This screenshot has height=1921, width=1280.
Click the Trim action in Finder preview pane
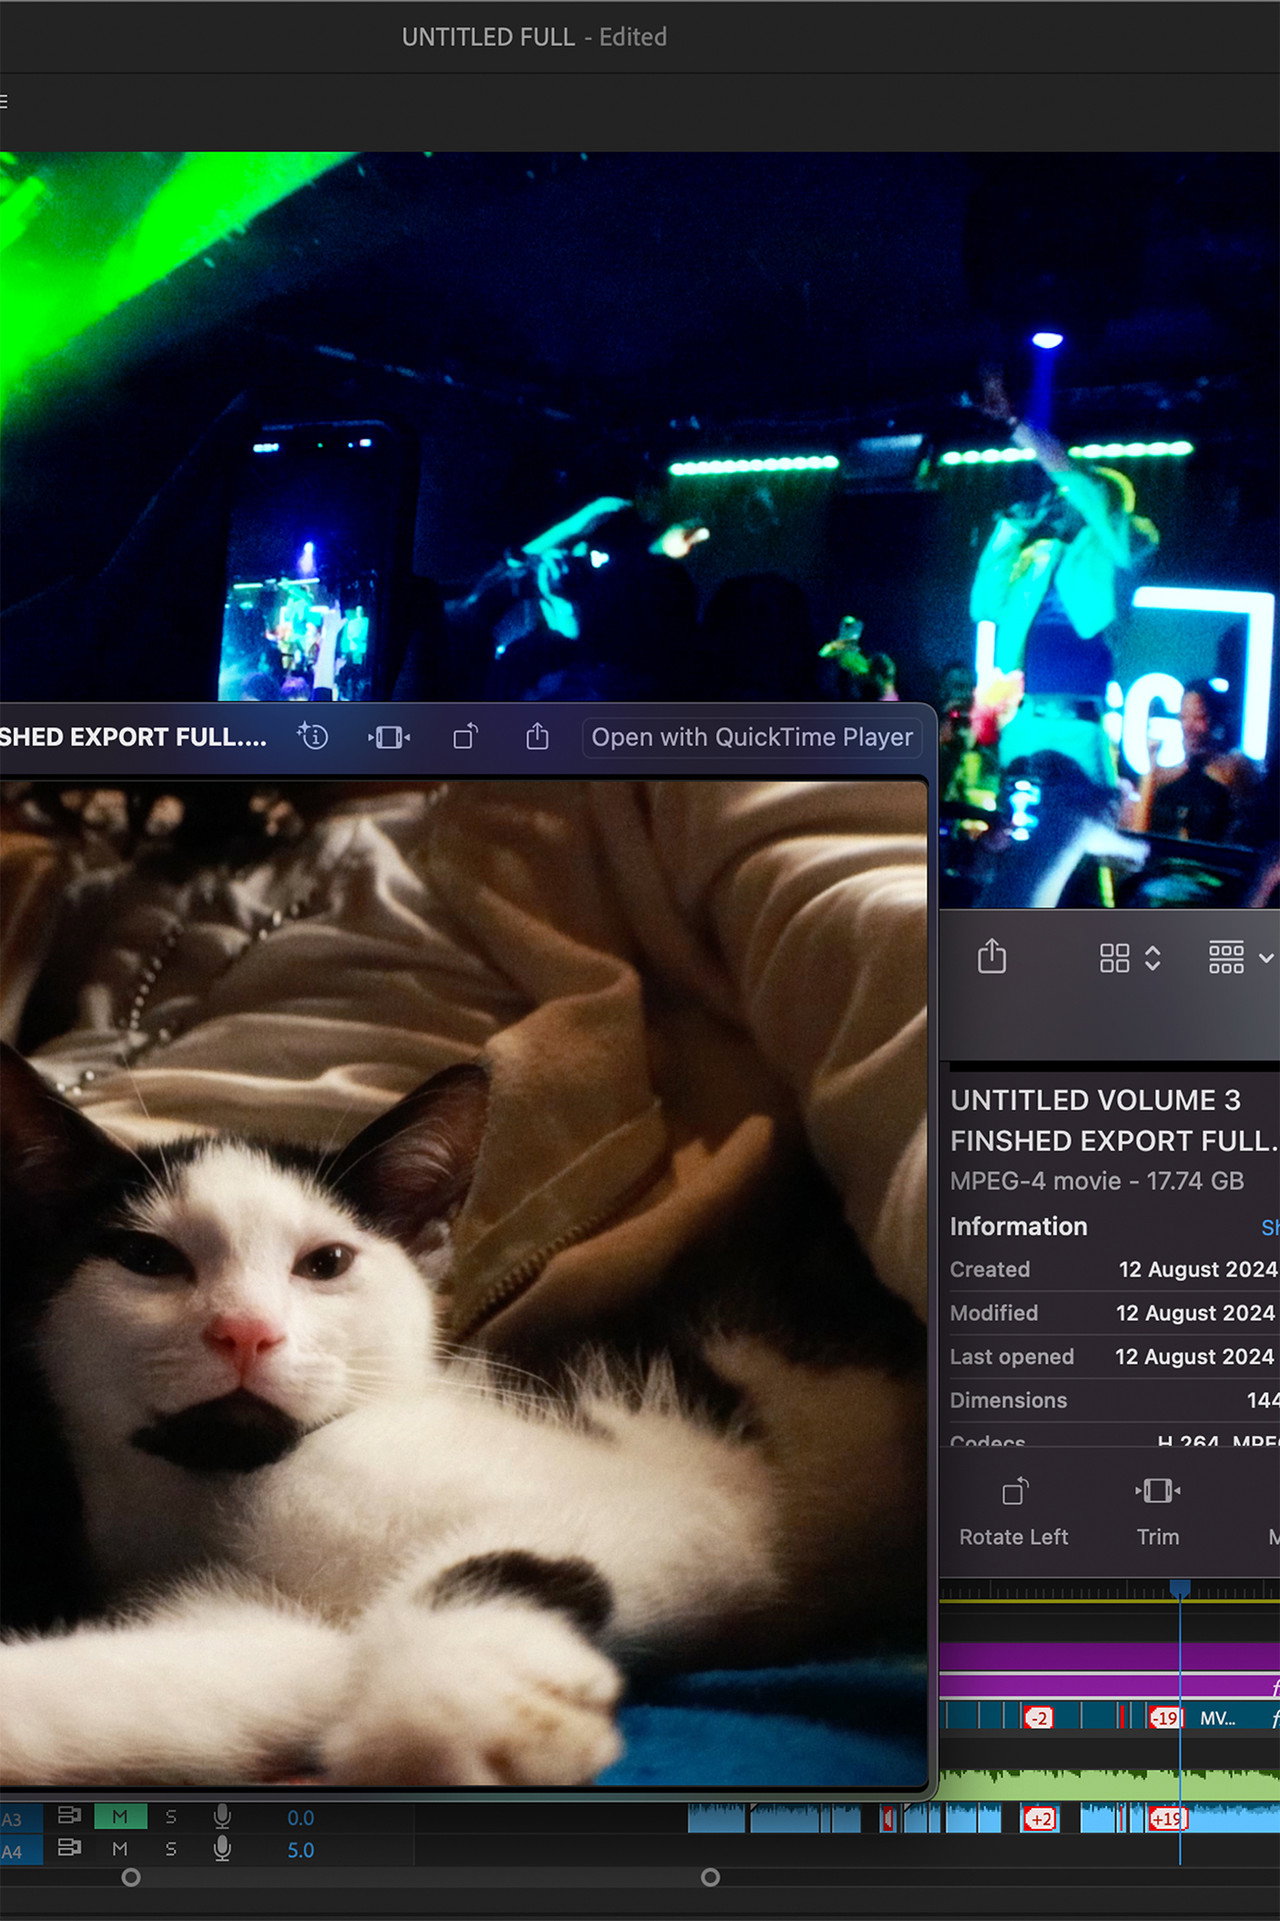[x=1158, y=1512]
